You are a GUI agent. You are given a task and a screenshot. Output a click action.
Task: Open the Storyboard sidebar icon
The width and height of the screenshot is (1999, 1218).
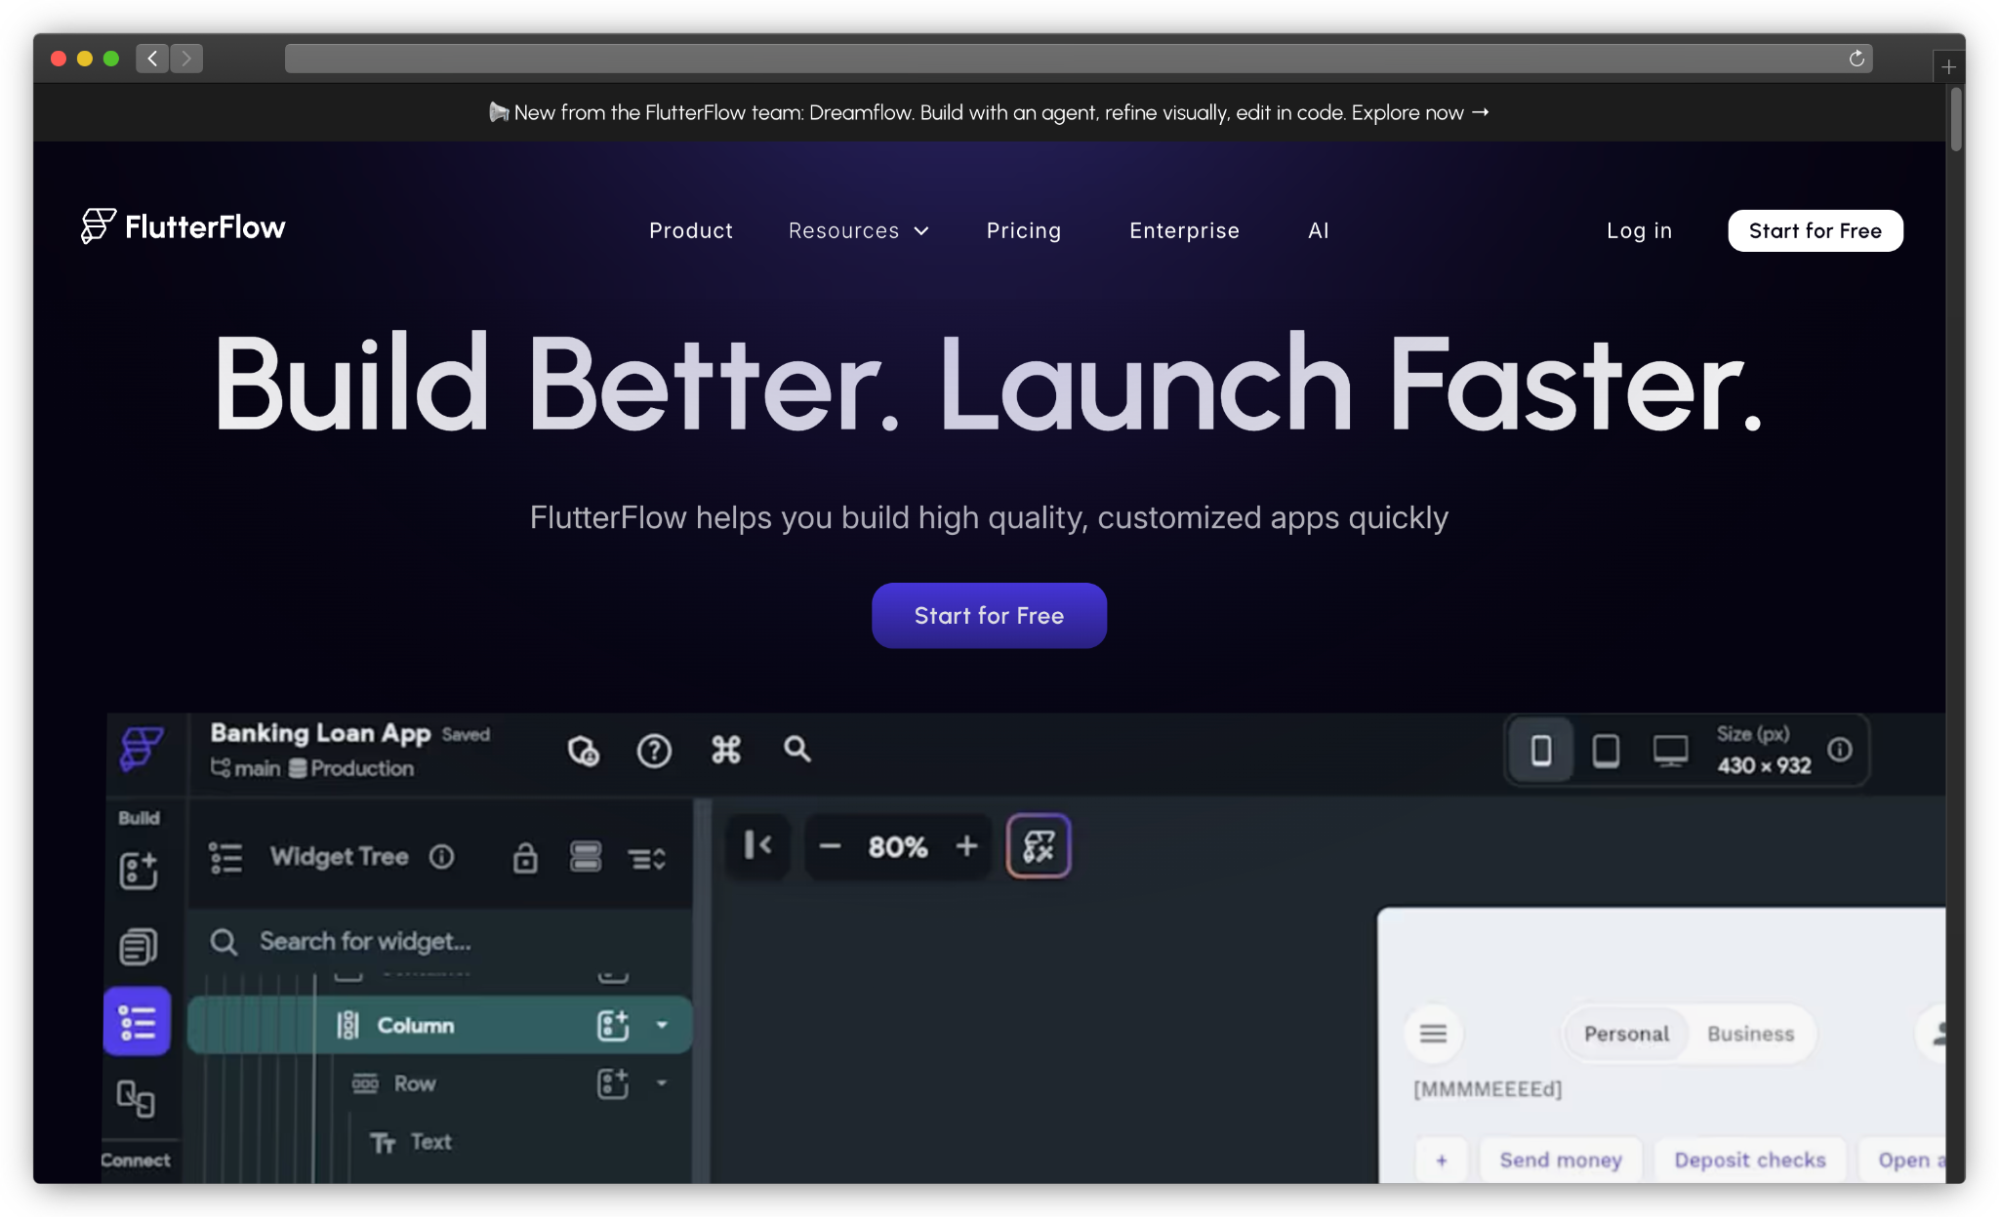[x=136, y=1098]
